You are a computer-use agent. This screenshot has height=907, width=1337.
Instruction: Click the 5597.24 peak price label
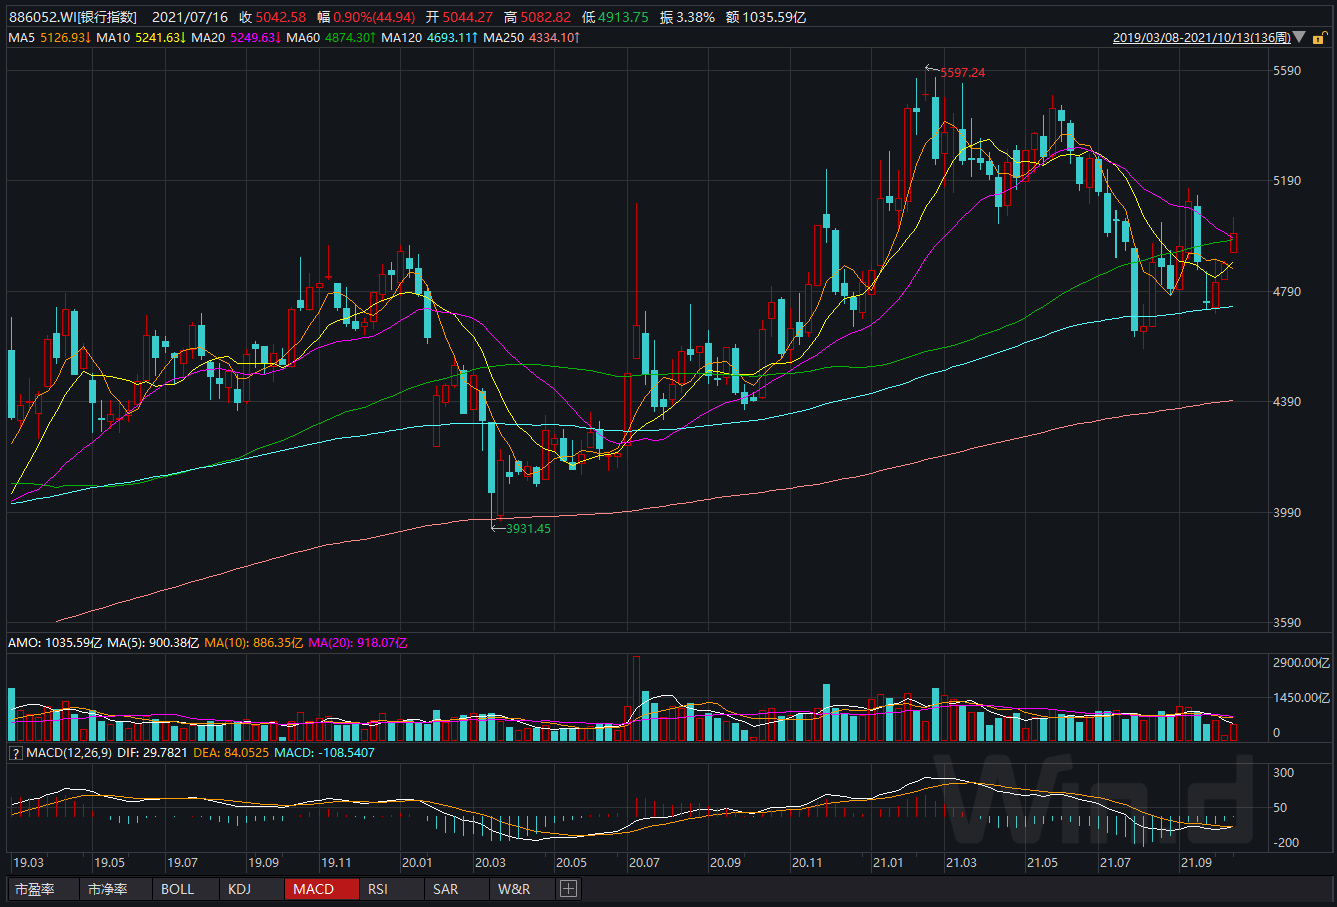[964, 73]
